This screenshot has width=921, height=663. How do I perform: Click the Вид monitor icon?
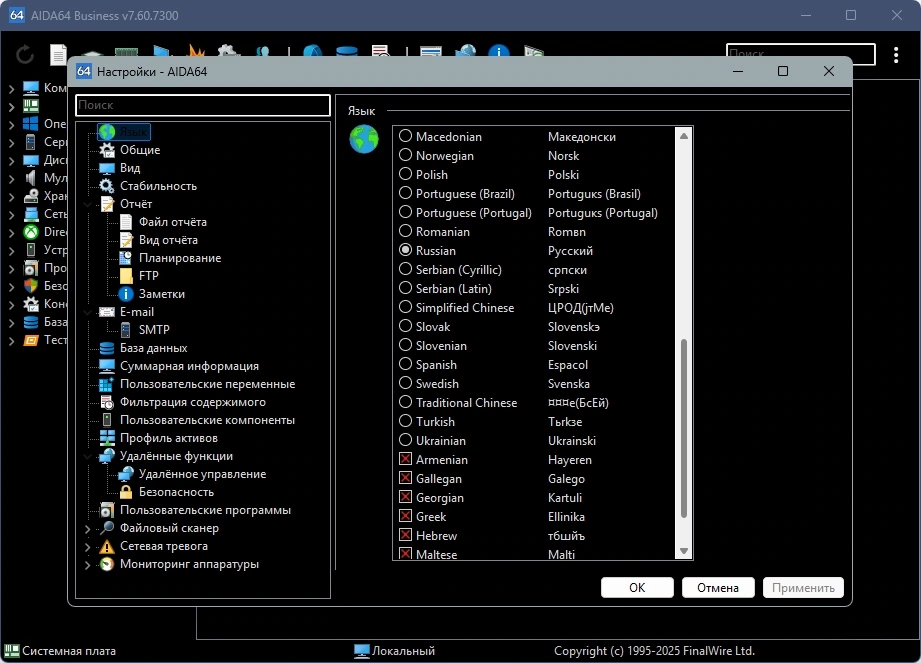coord(107,168)
